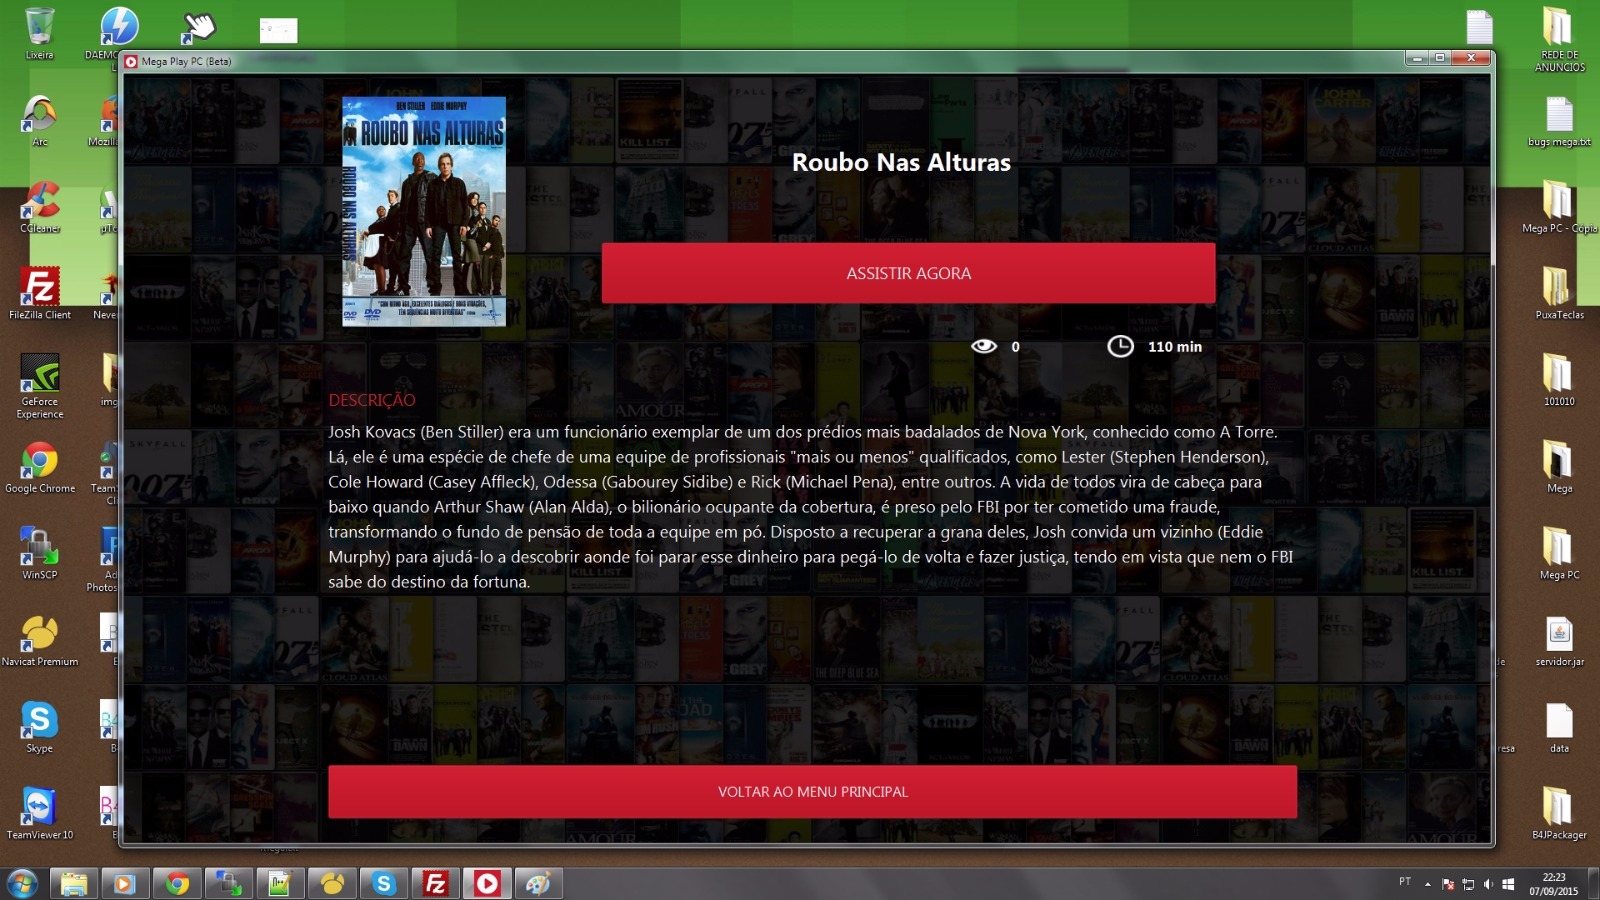Viewport: 1600px width, 900px height.
Task: Click the "110 min" duration text
Action: tap(1175, 347)
